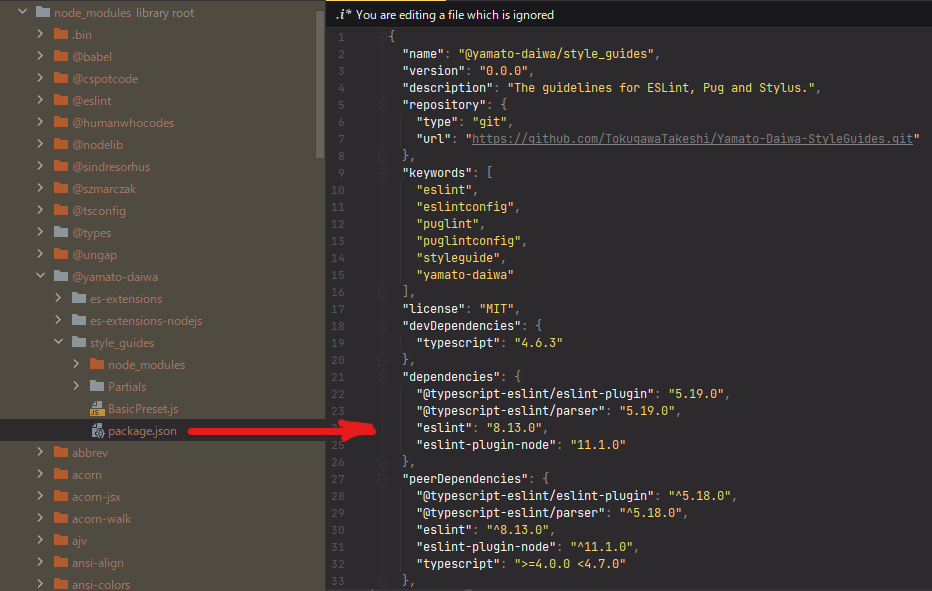Screen dimensions: 932x591
Task: Click the BasicPreset.js JavaScript file icon
Action: tap(97, 408)
